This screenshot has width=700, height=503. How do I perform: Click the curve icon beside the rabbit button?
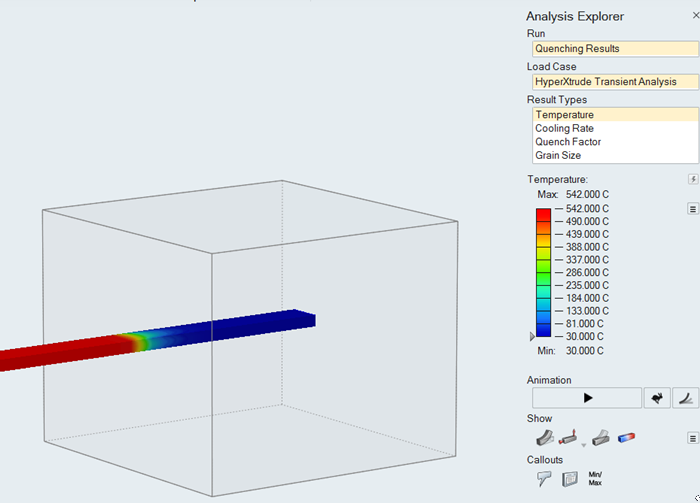point(685,398)
